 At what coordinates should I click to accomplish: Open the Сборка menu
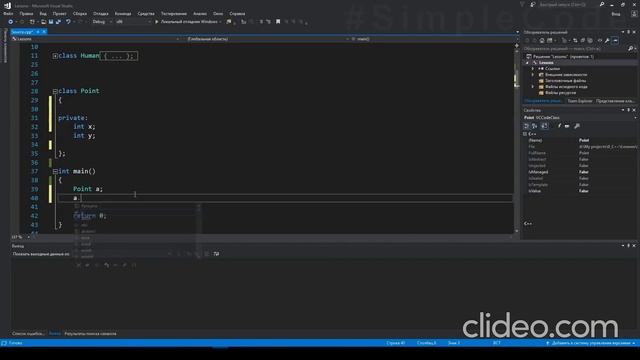[x=80, y=13]
